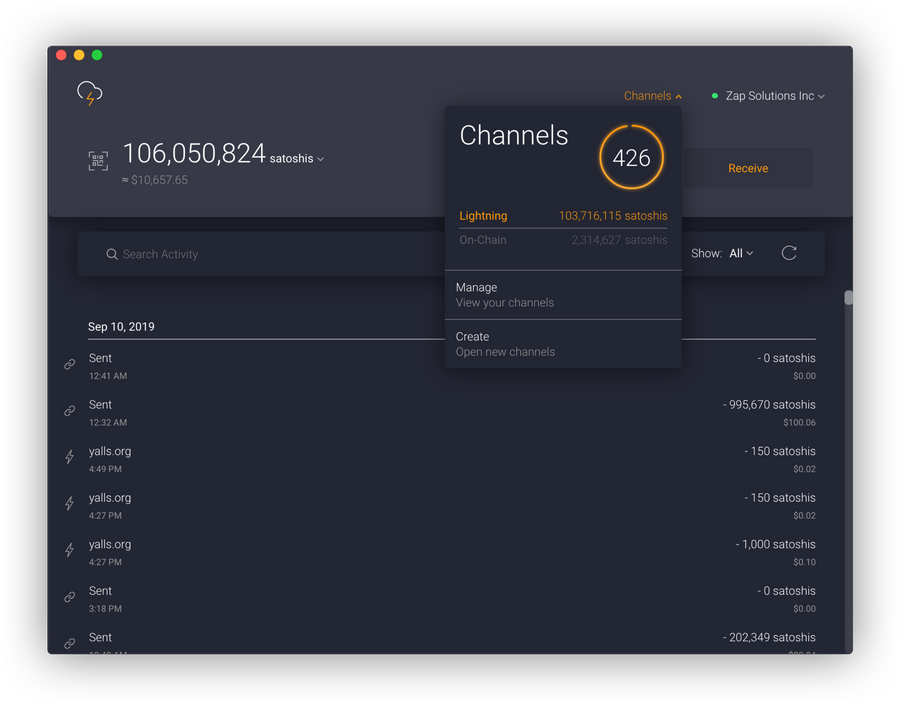Click the - 995,670 satoshis amount
The width and height of the screenshot is (900, 703).
(769, 405)
